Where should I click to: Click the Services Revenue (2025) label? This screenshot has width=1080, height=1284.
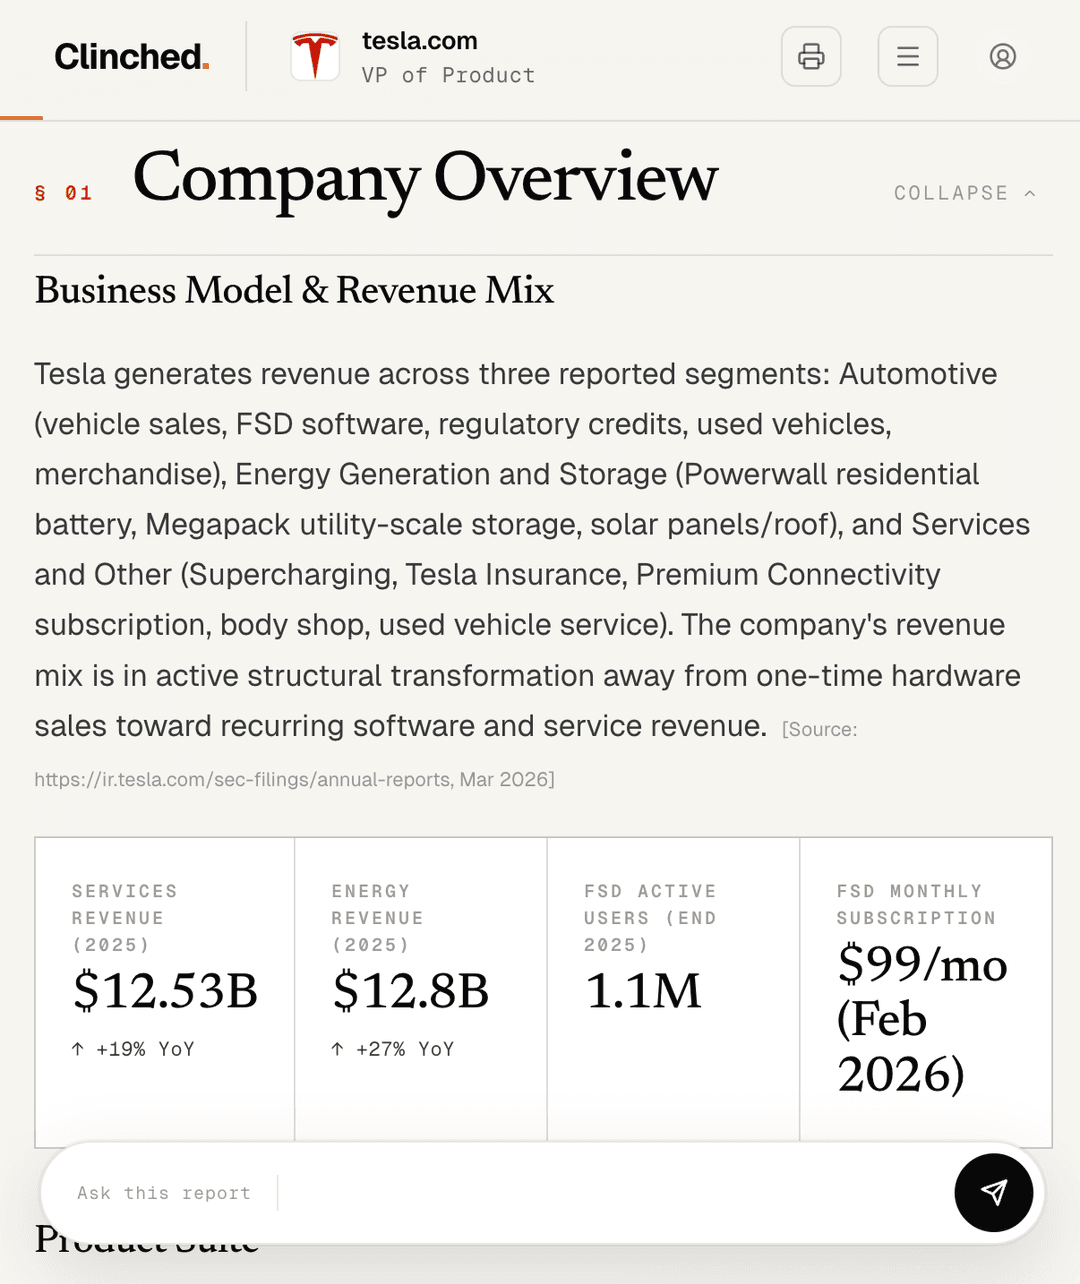[124, 918]
